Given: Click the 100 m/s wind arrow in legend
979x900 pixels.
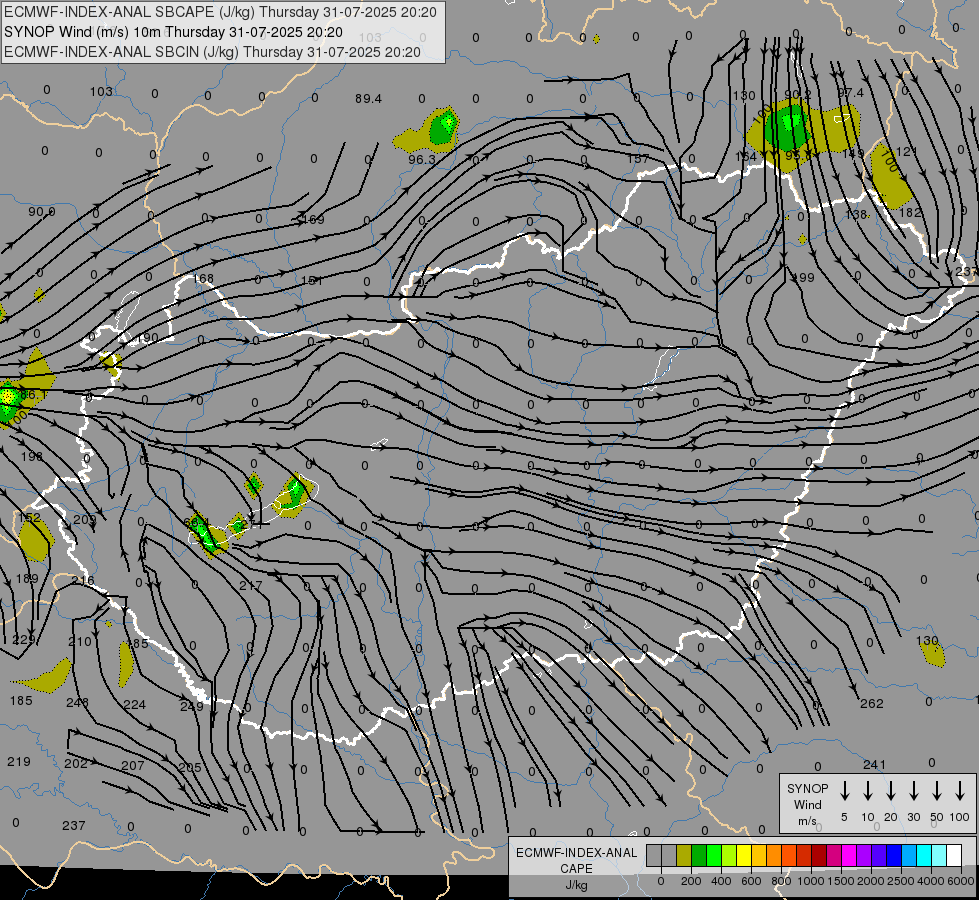Looking at the screenshot, I should point(960,791).
